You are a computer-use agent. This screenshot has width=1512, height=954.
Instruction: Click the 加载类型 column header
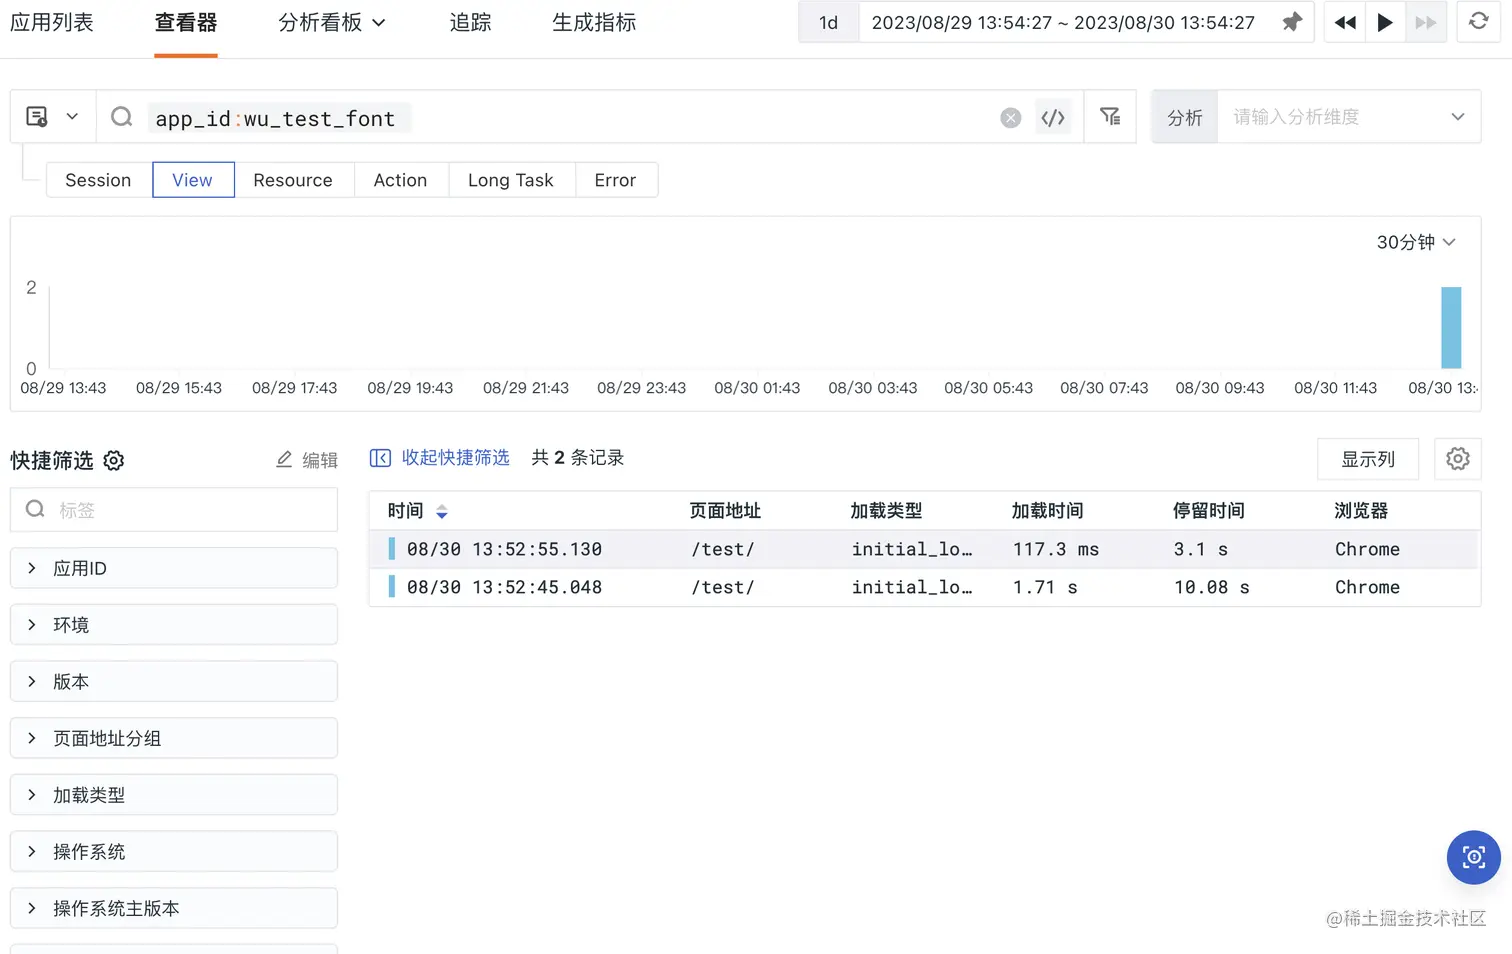coord(886,511)
